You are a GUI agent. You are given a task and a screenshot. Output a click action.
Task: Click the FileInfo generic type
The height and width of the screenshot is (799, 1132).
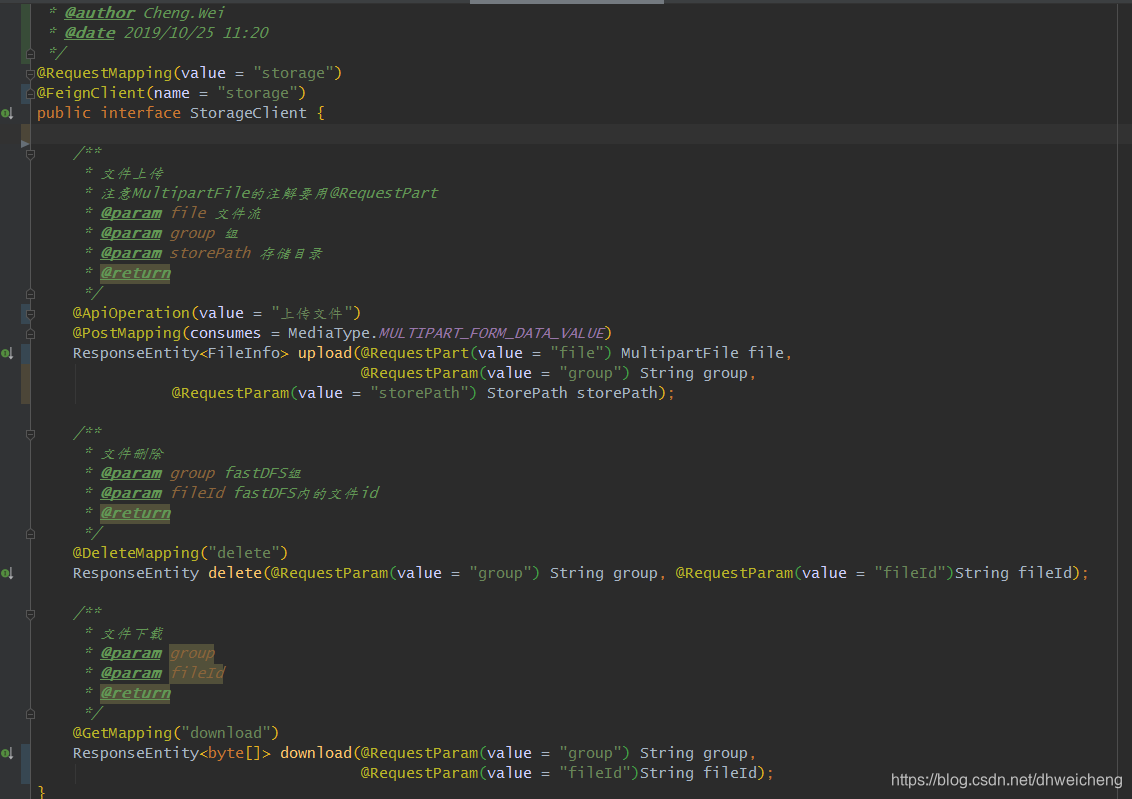point(243,353)
